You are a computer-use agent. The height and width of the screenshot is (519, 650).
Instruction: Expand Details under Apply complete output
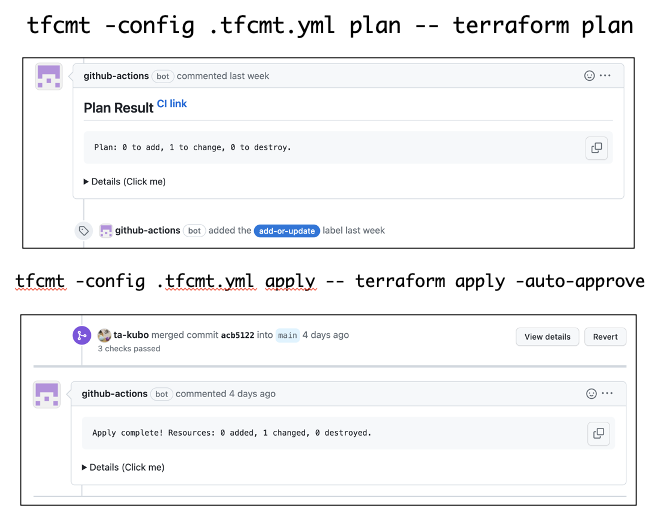pos(124,467)
